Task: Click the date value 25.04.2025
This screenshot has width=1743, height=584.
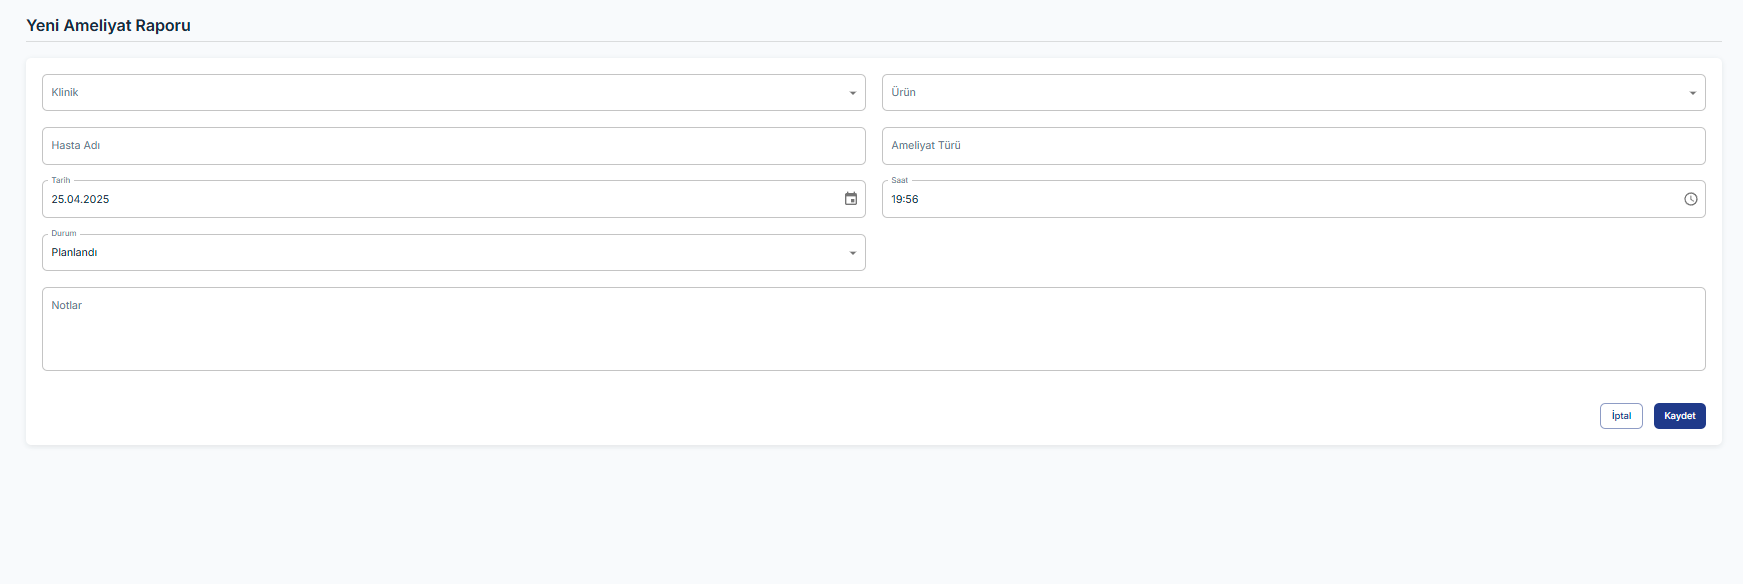Action: coord(81,199)
